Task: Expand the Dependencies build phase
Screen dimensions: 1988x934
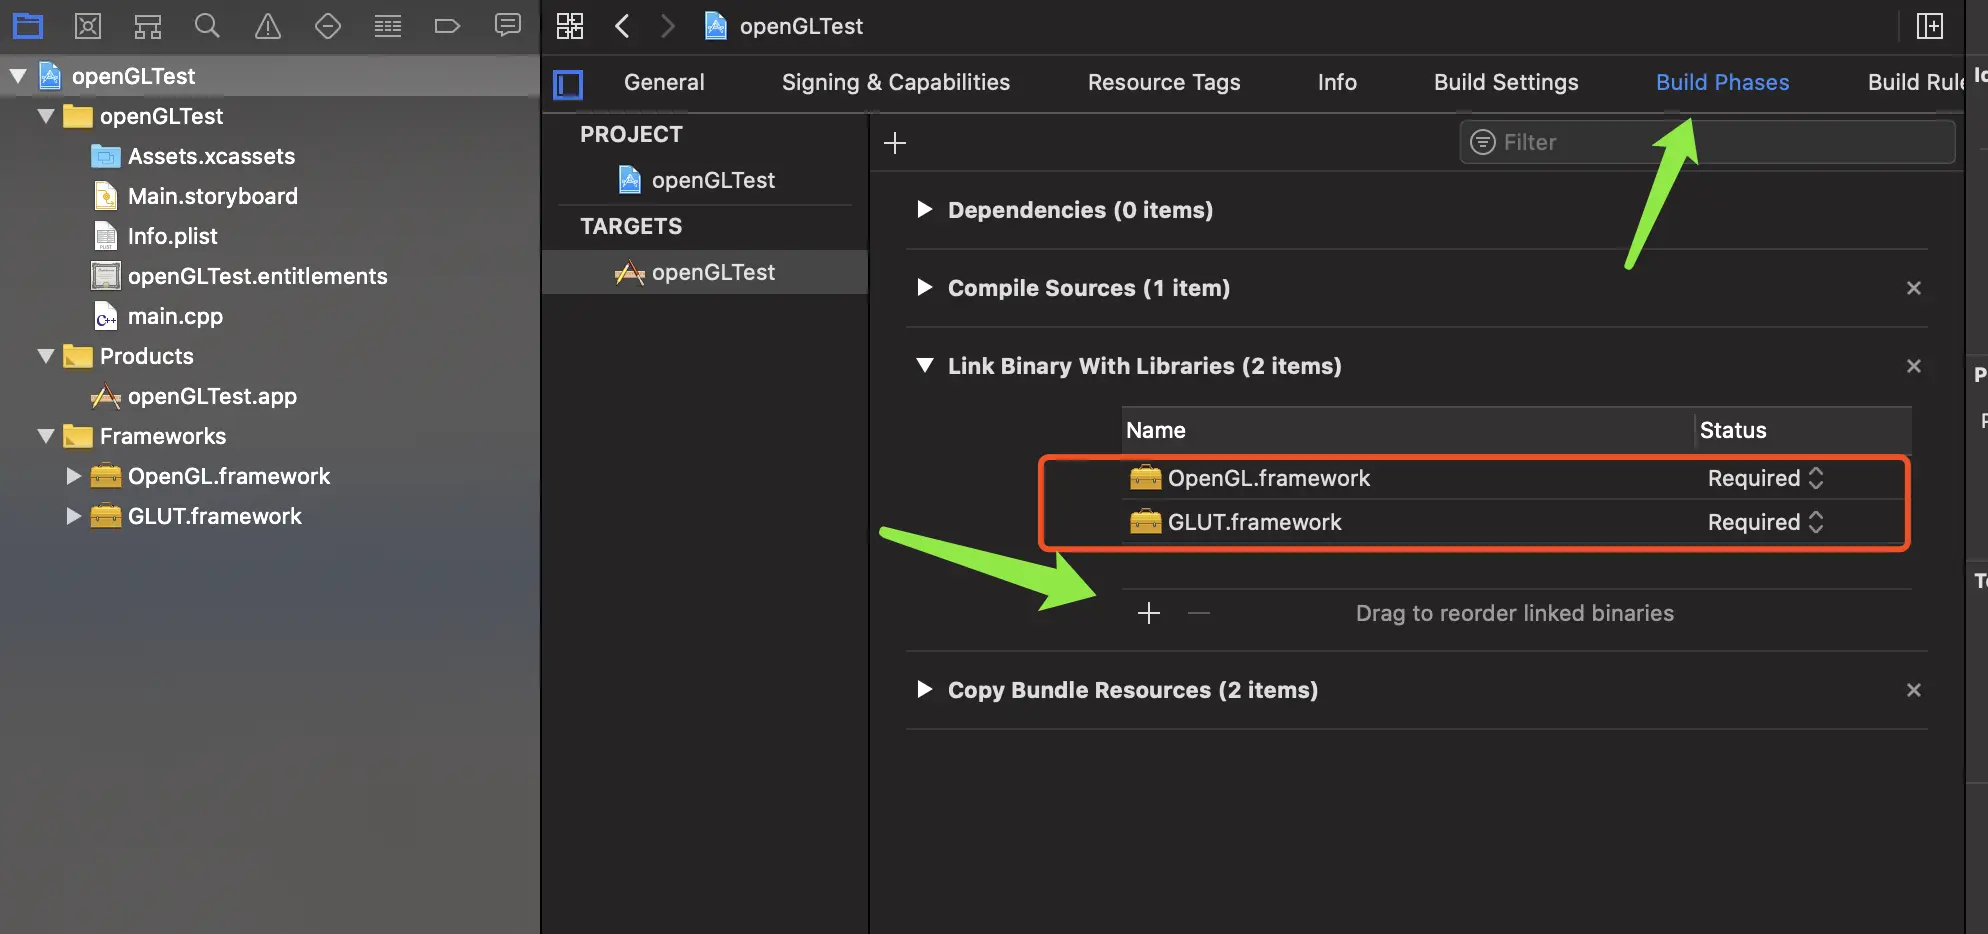Action: point(925,210)
